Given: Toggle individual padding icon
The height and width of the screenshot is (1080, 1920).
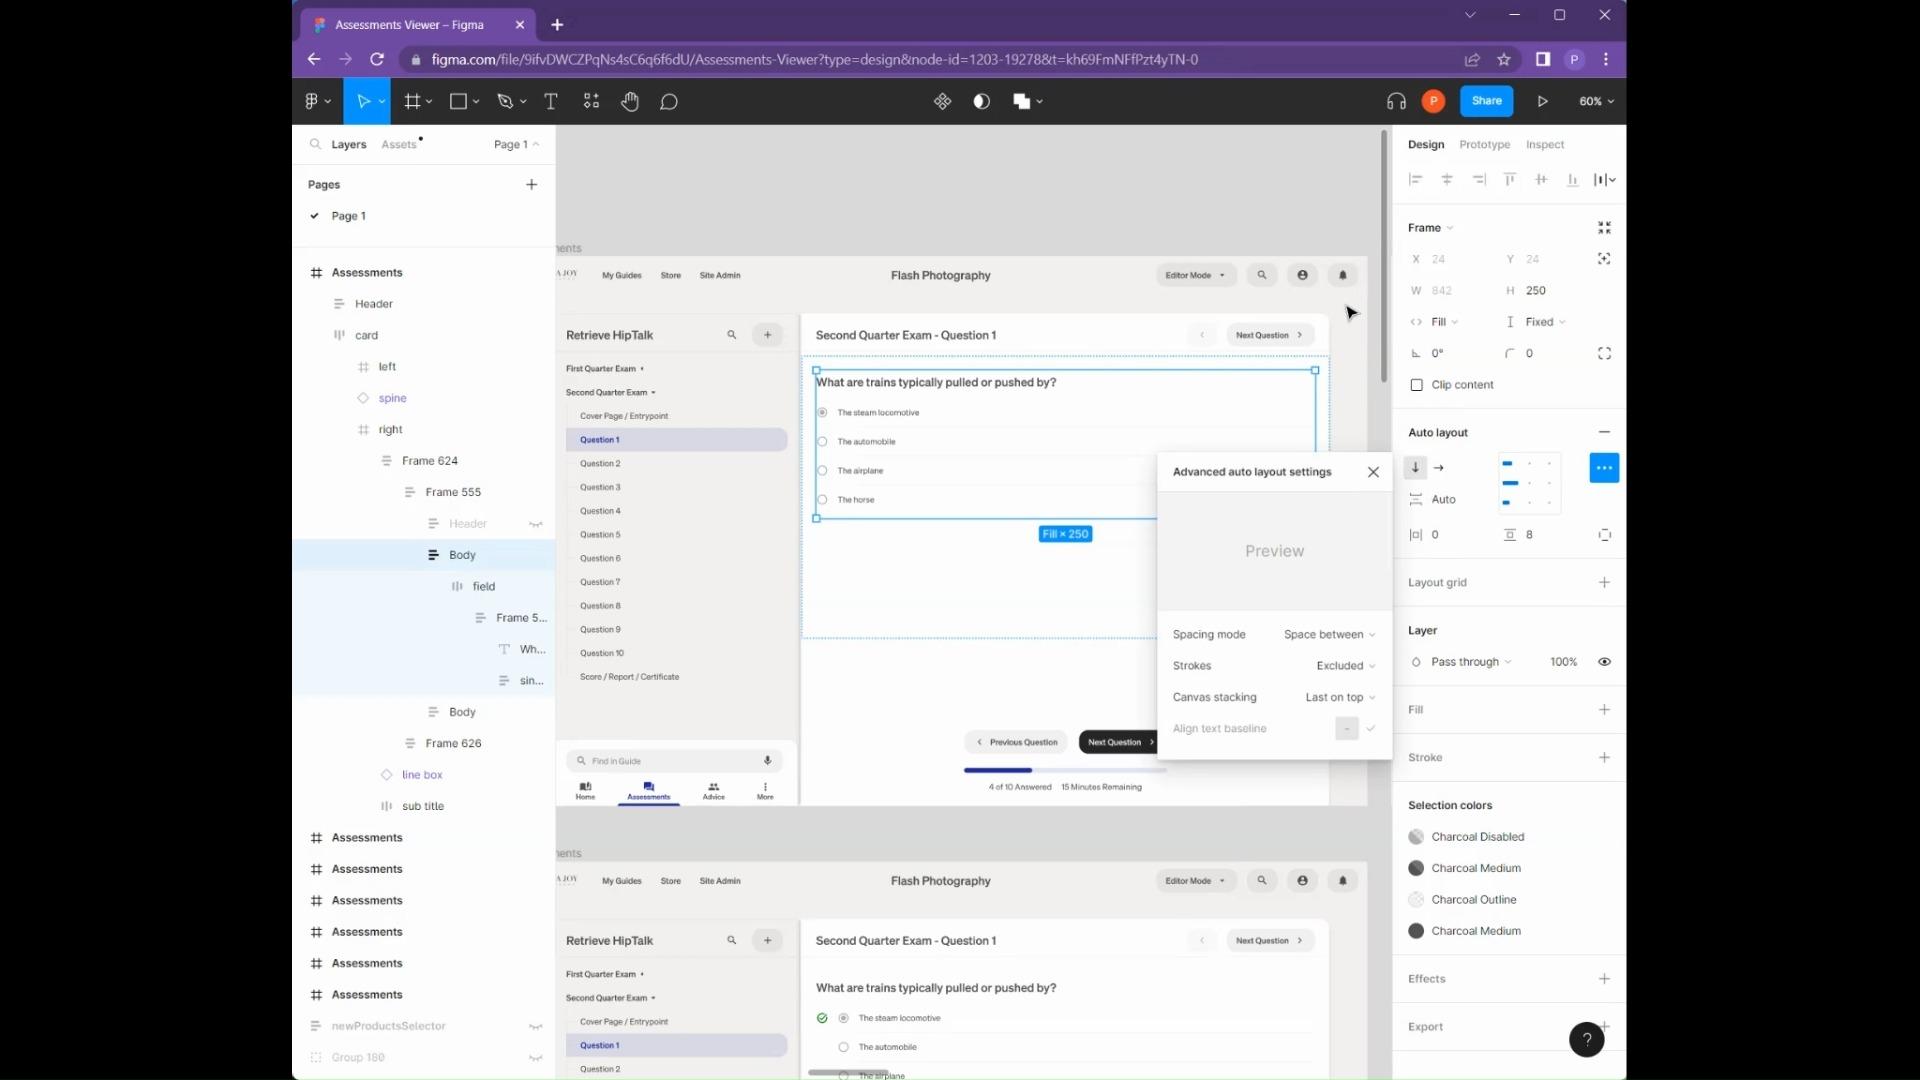Looking at the screenshot, I should [x=1604, y=535].
